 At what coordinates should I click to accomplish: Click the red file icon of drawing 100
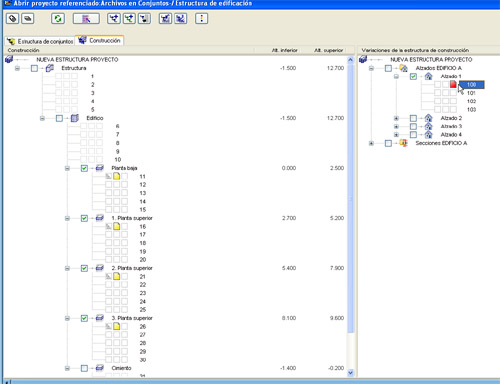(453, 84)
